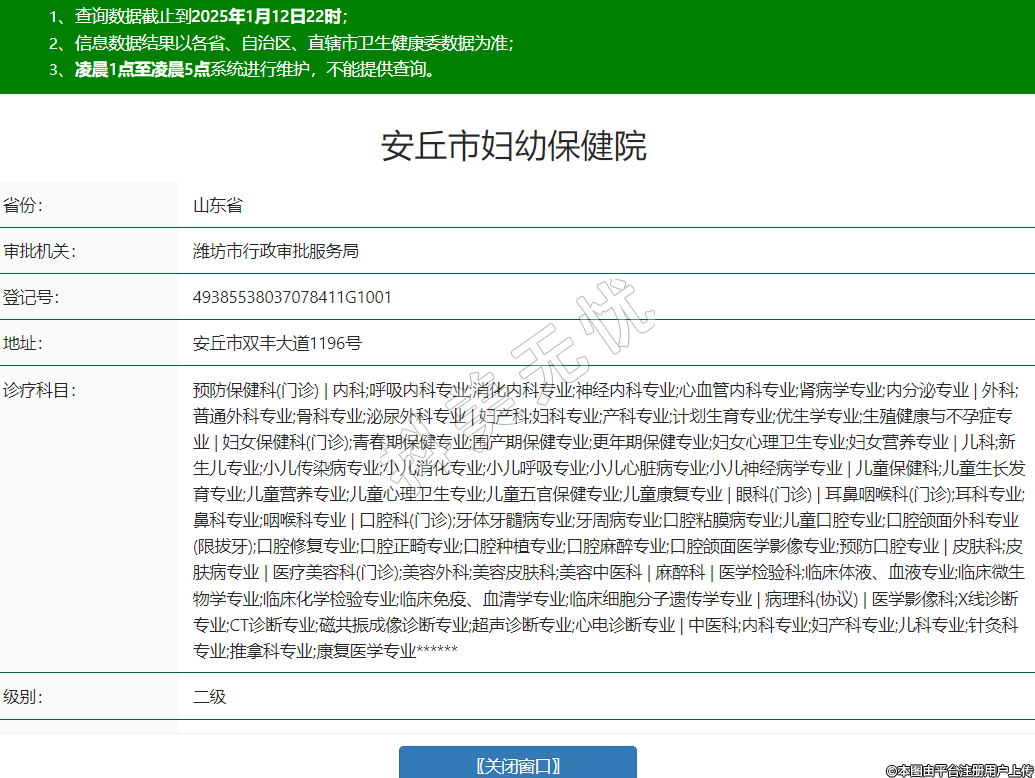
Task: Click the registration number 49385538037078411G1001
Action: (292, 297)
